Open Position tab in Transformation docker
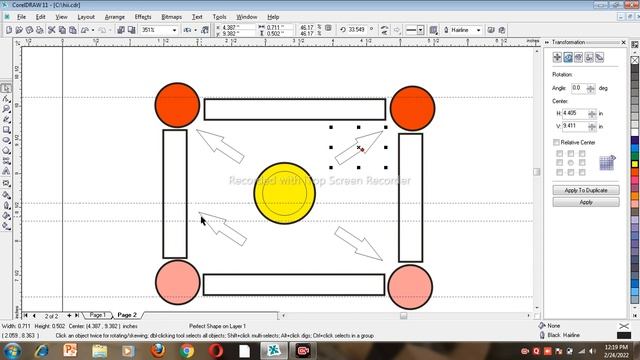This screenshot has height=360, width=640. coord(557,57)
